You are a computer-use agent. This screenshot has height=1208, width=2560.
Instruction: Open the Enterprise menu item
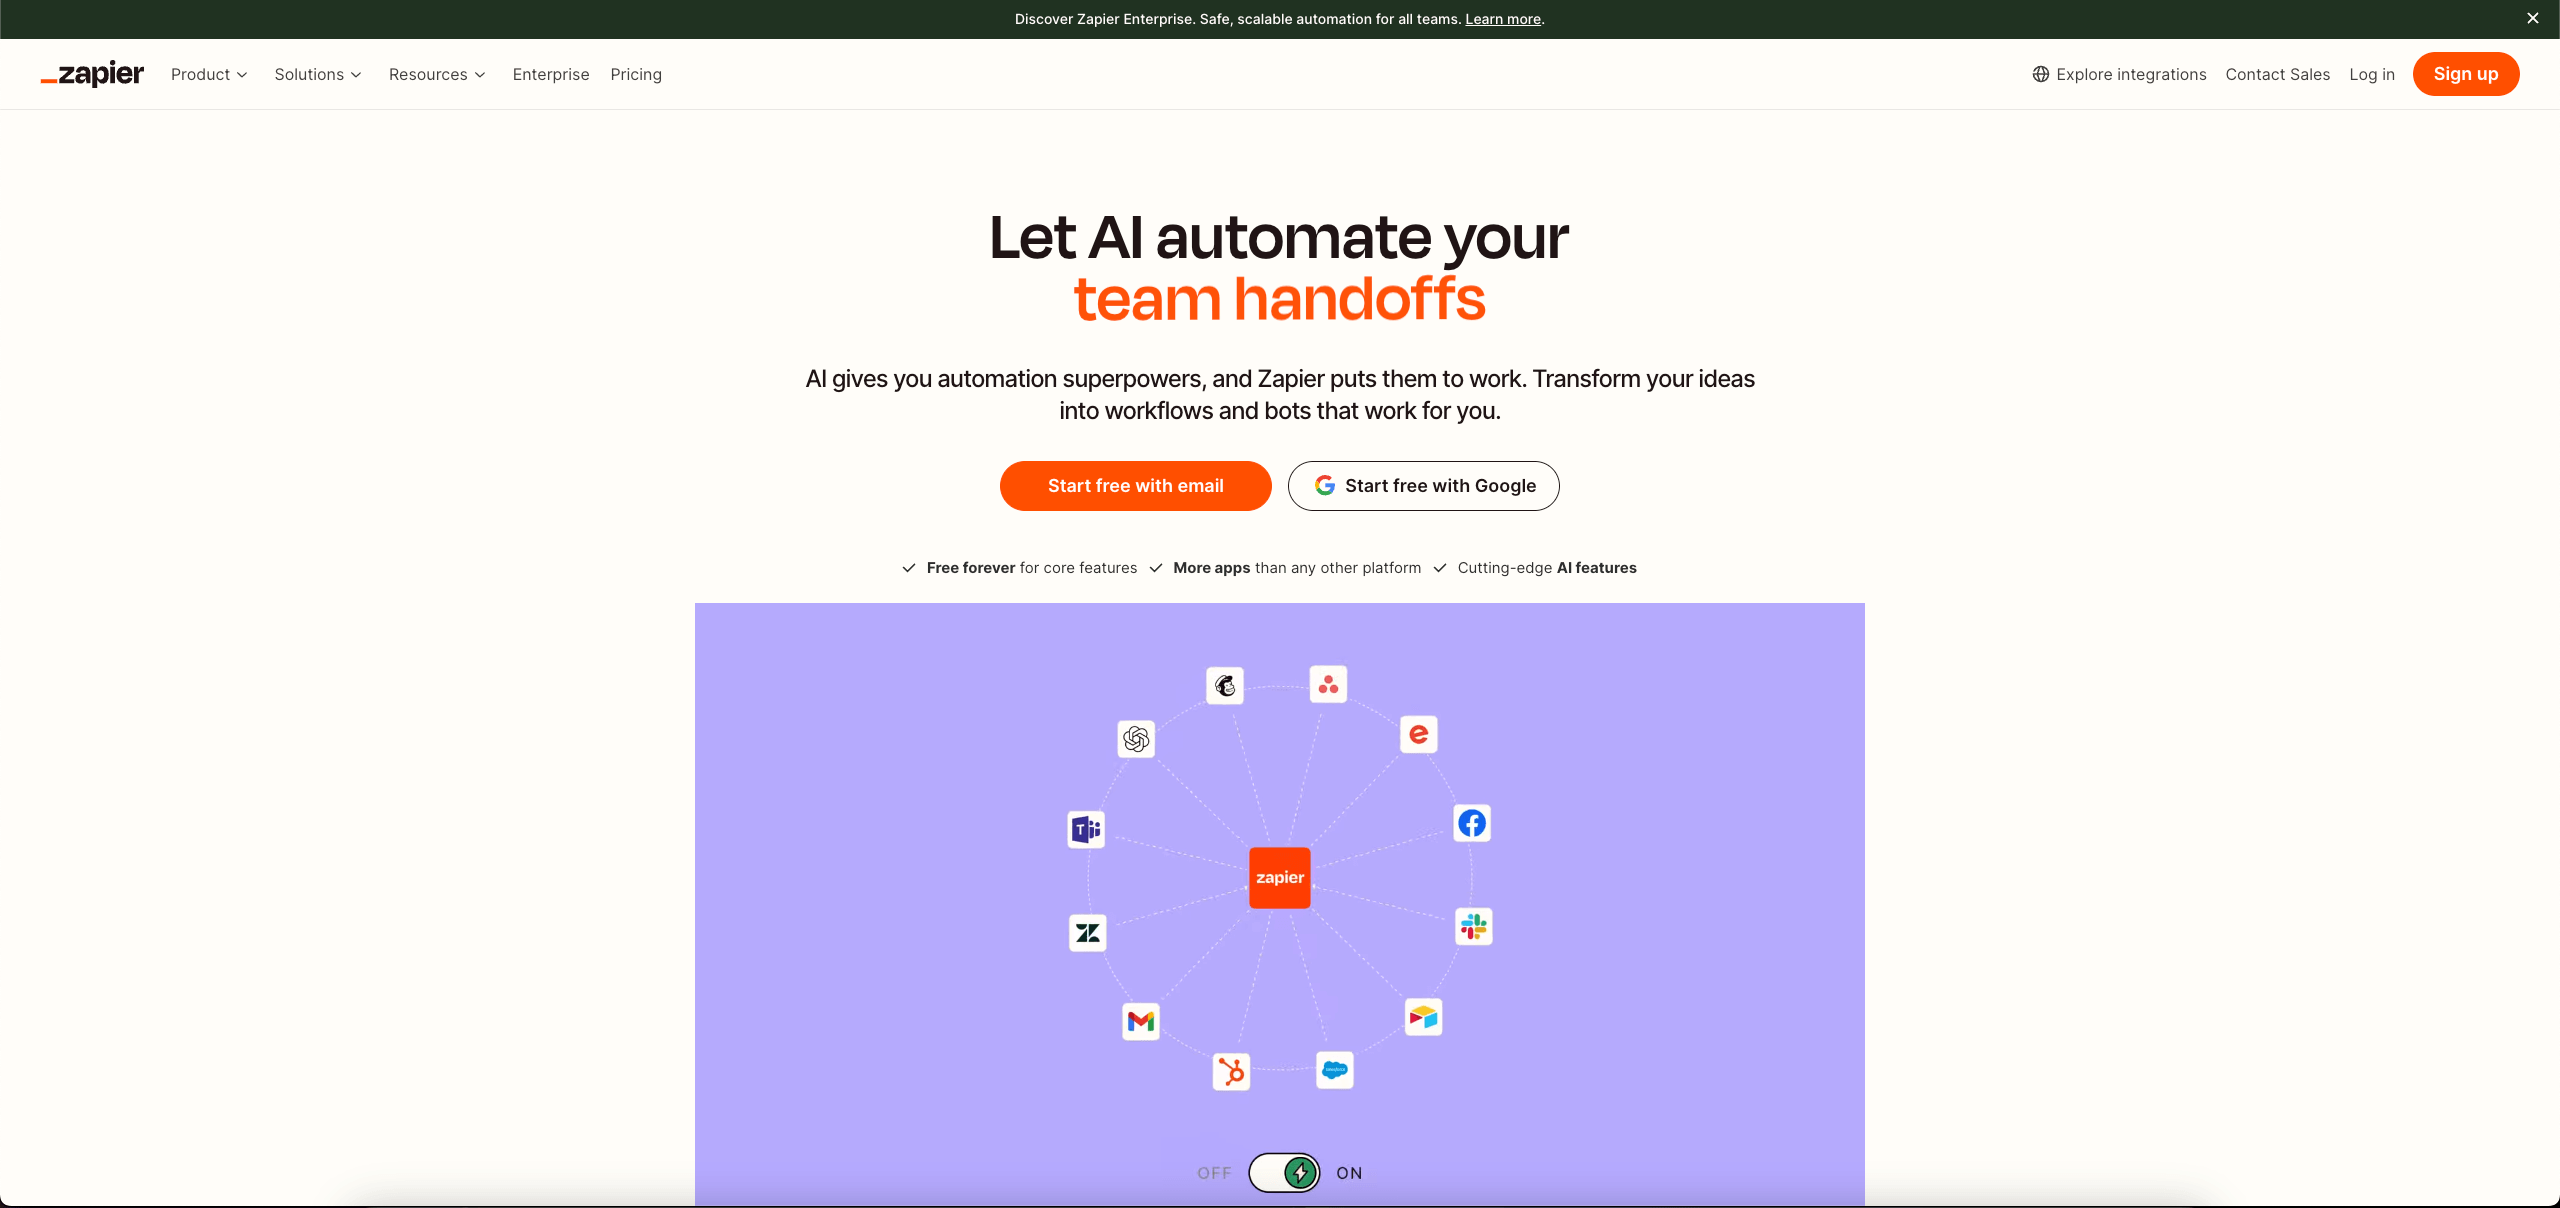[550, 73]
